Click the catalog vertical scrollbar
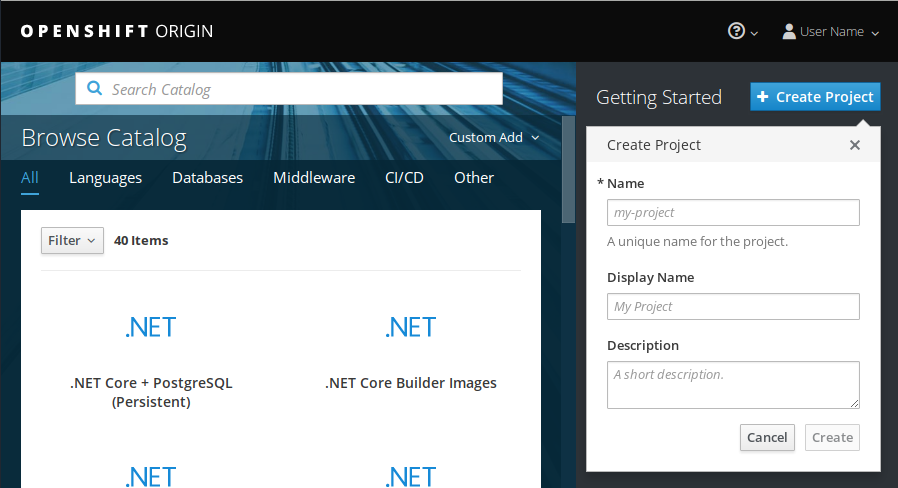 (568, 170)
